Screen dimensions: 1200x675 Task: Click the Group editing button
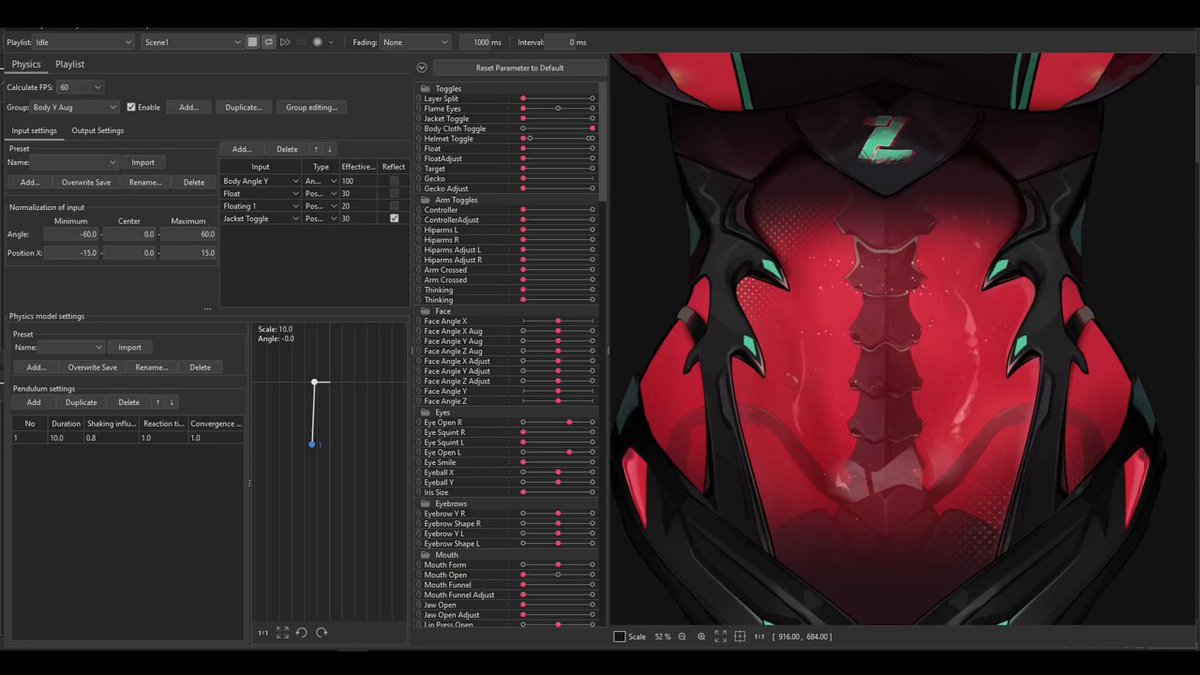coord(311,107)
